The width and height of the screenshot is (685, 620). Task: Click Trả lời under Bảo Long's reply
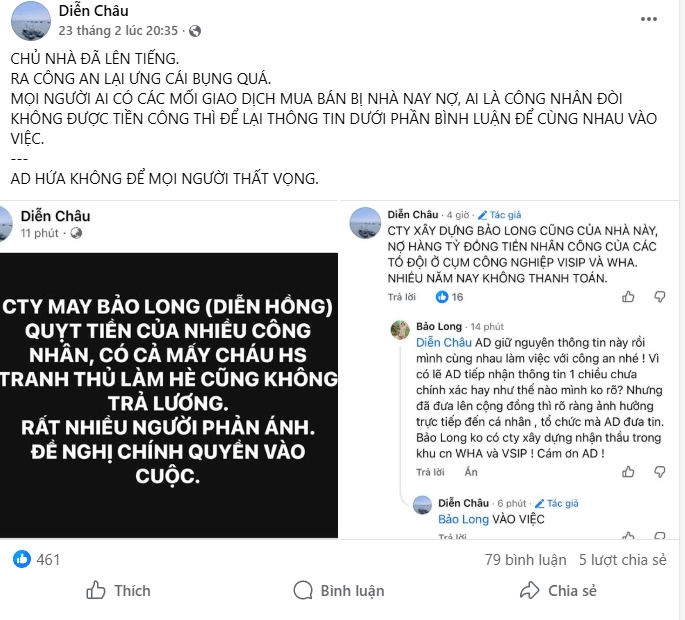pyautogui.click(x=430, y=472)
